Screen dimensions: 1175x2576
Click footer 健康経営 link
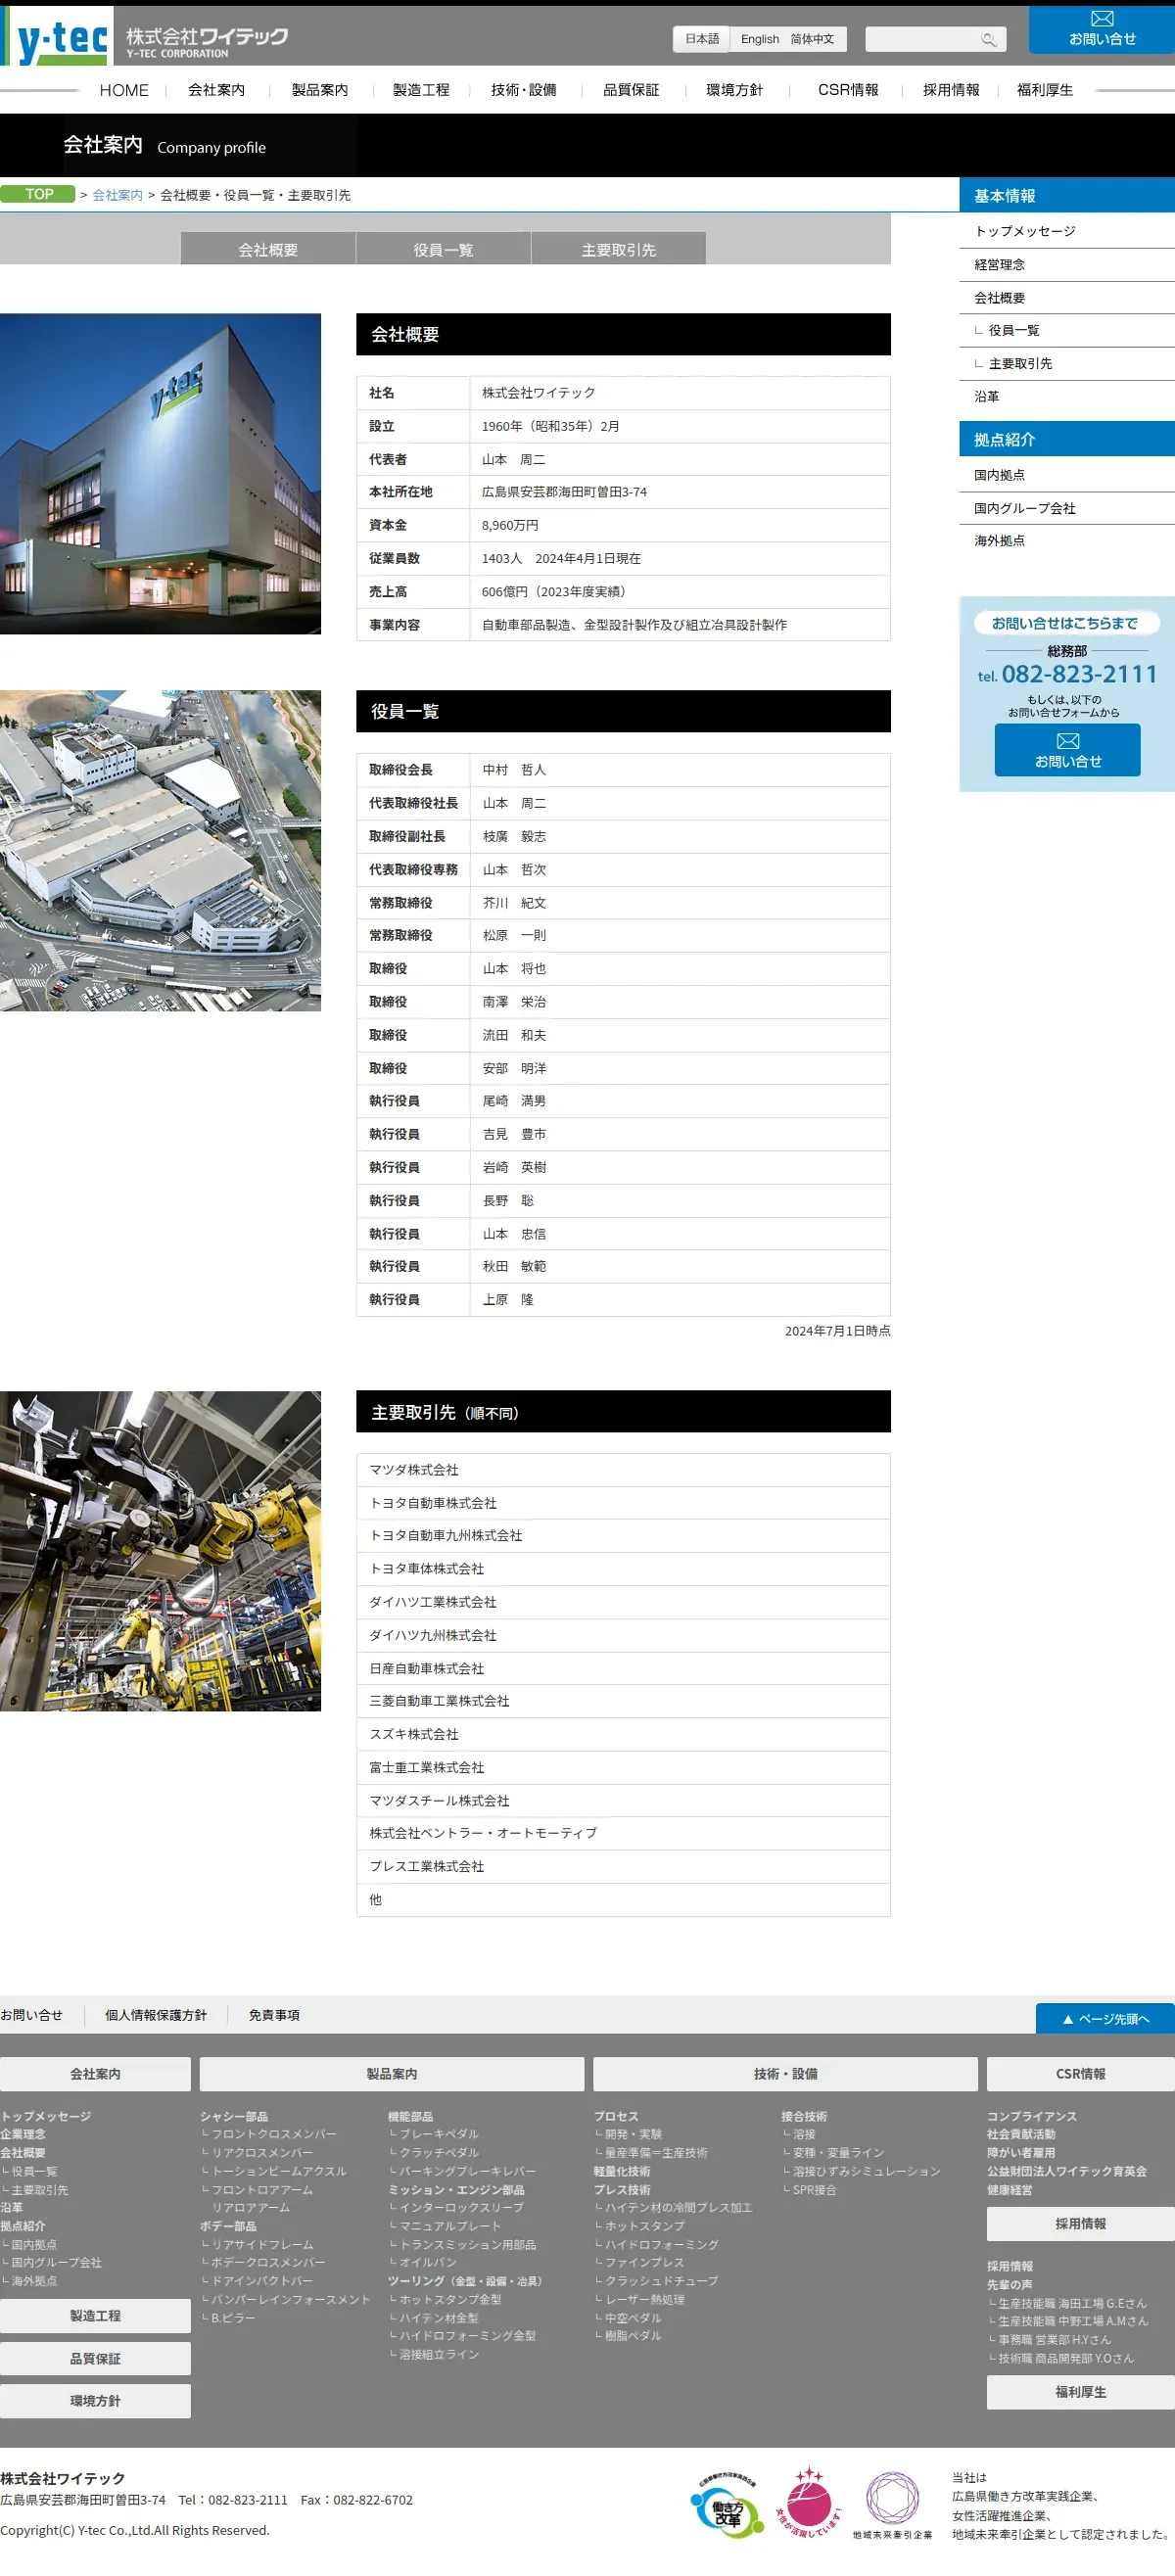coord(1010,2190)
